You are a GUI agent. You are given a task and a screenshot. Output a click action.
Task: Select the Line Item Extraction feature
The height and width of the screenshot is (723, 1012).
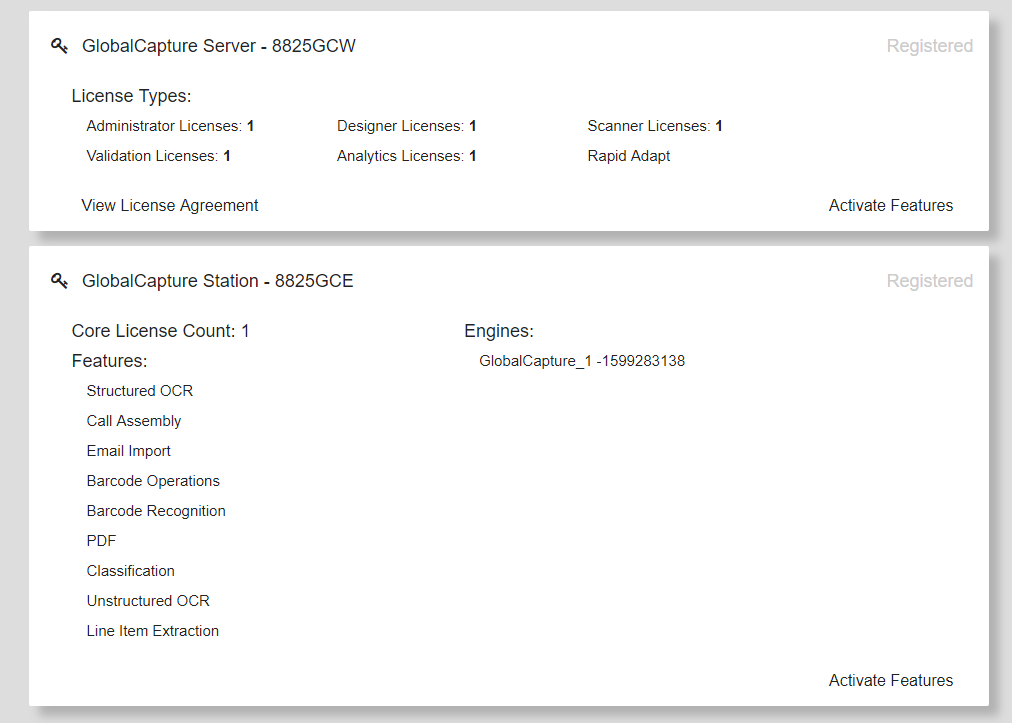click(152, 631)
